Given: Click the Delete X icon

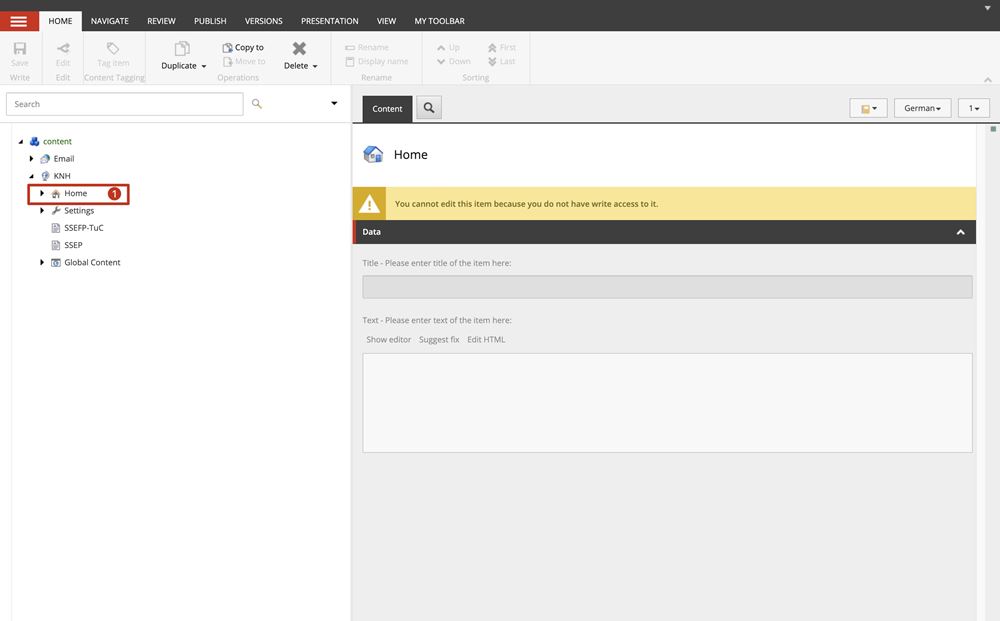Looking at the screenshot, I should [299, 48].
